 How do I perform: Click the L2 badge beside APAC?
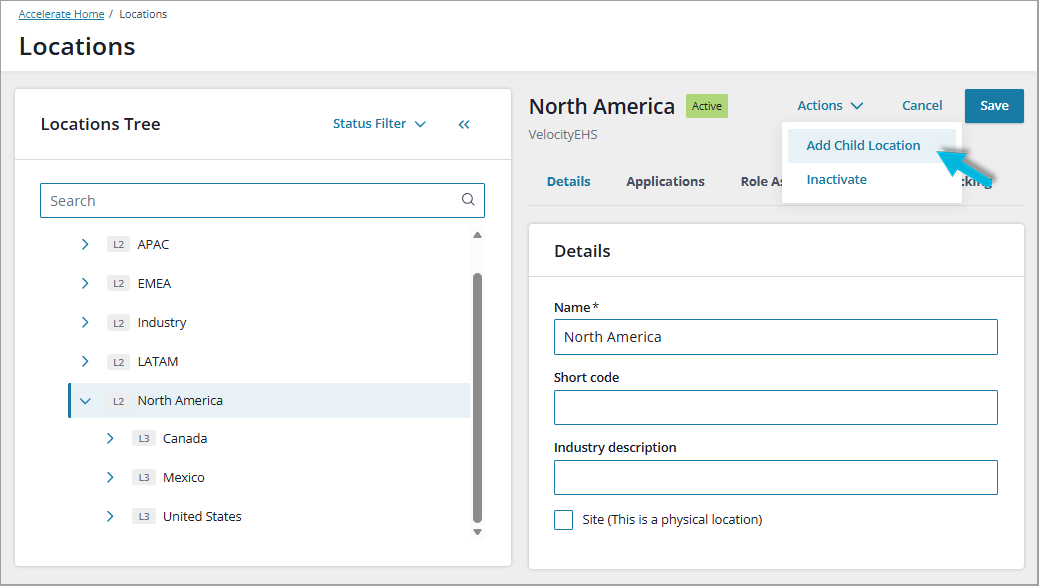[x=118, y=245]
